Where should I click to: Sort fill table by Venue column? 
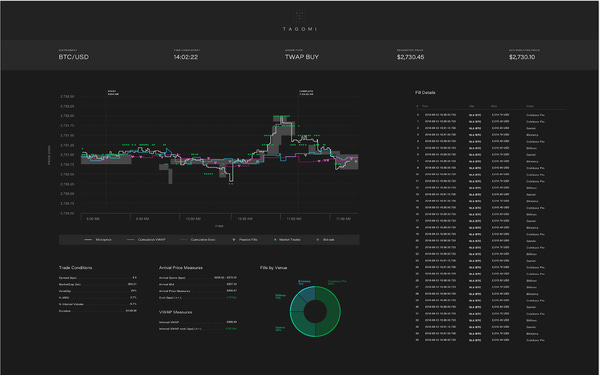(x=530, y=106)
